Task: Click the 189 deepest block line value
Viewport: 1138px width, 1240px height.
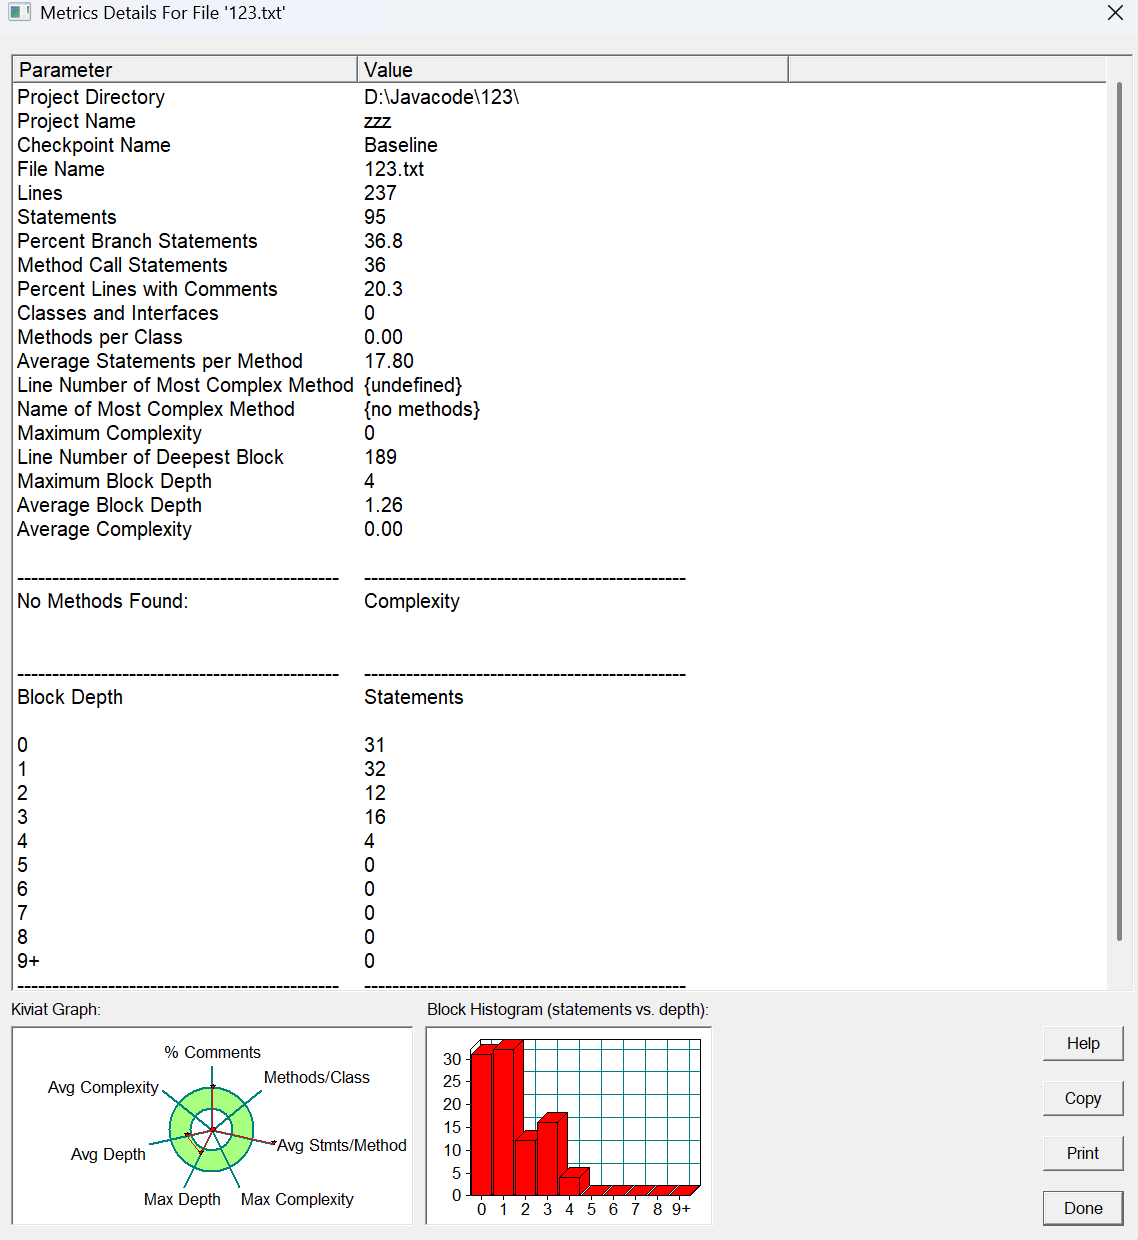Action: click(380, 457)
